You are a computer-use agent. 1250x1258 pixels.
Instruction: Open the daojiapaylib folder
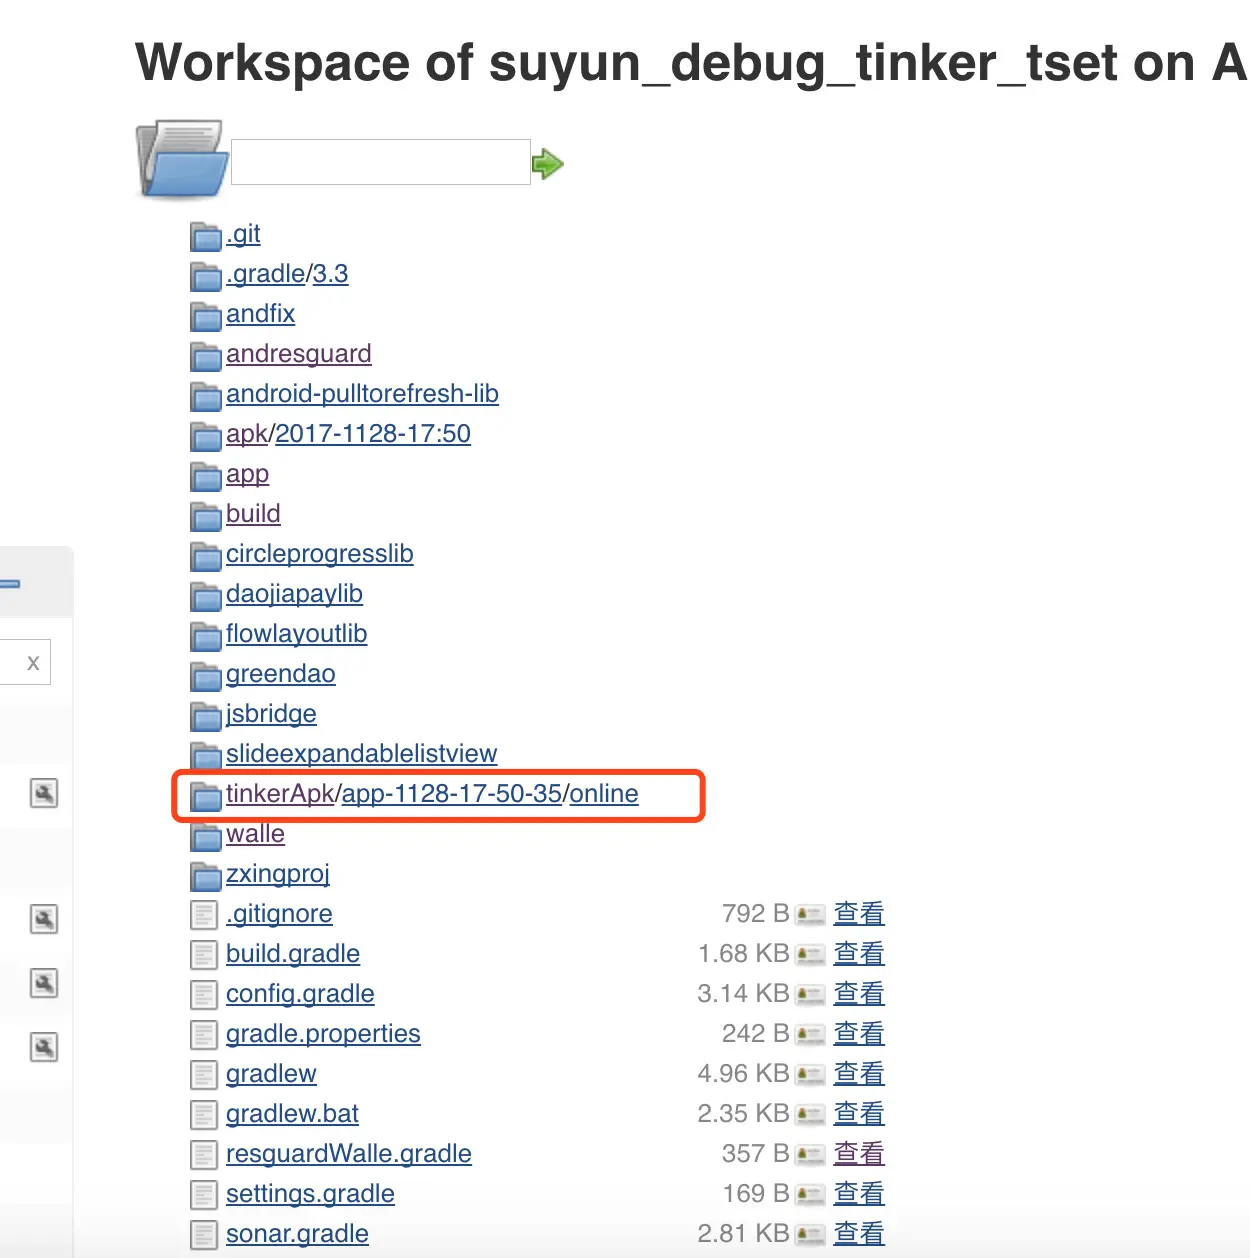click(x=294, y=594)
